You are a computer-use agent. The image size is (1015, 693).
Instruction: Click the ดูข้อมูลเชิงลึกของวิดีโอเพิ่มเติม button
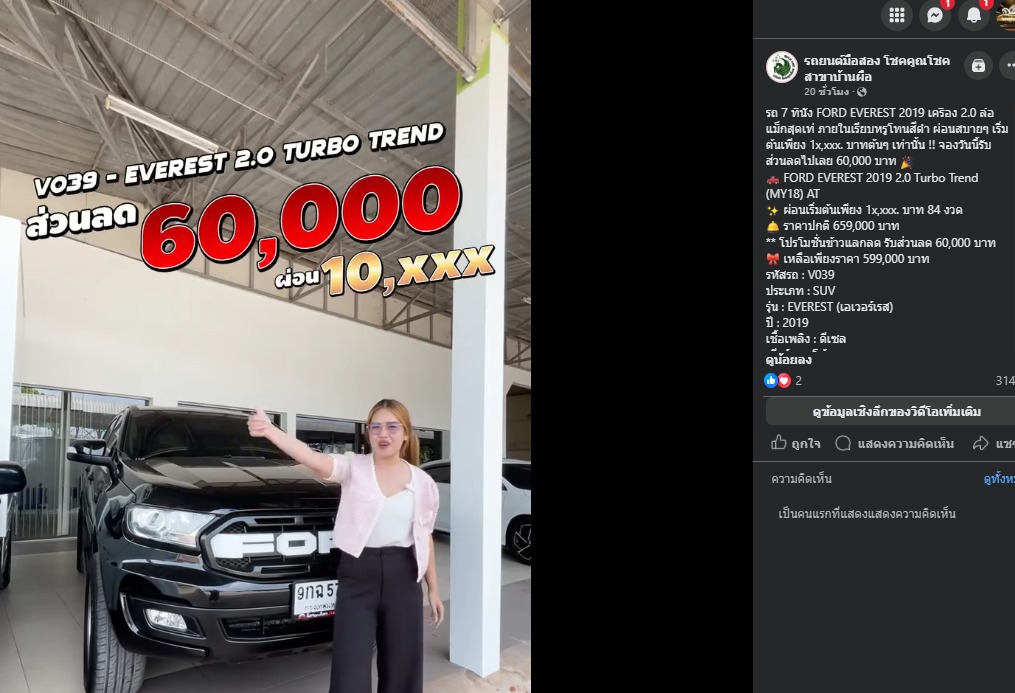891,412
